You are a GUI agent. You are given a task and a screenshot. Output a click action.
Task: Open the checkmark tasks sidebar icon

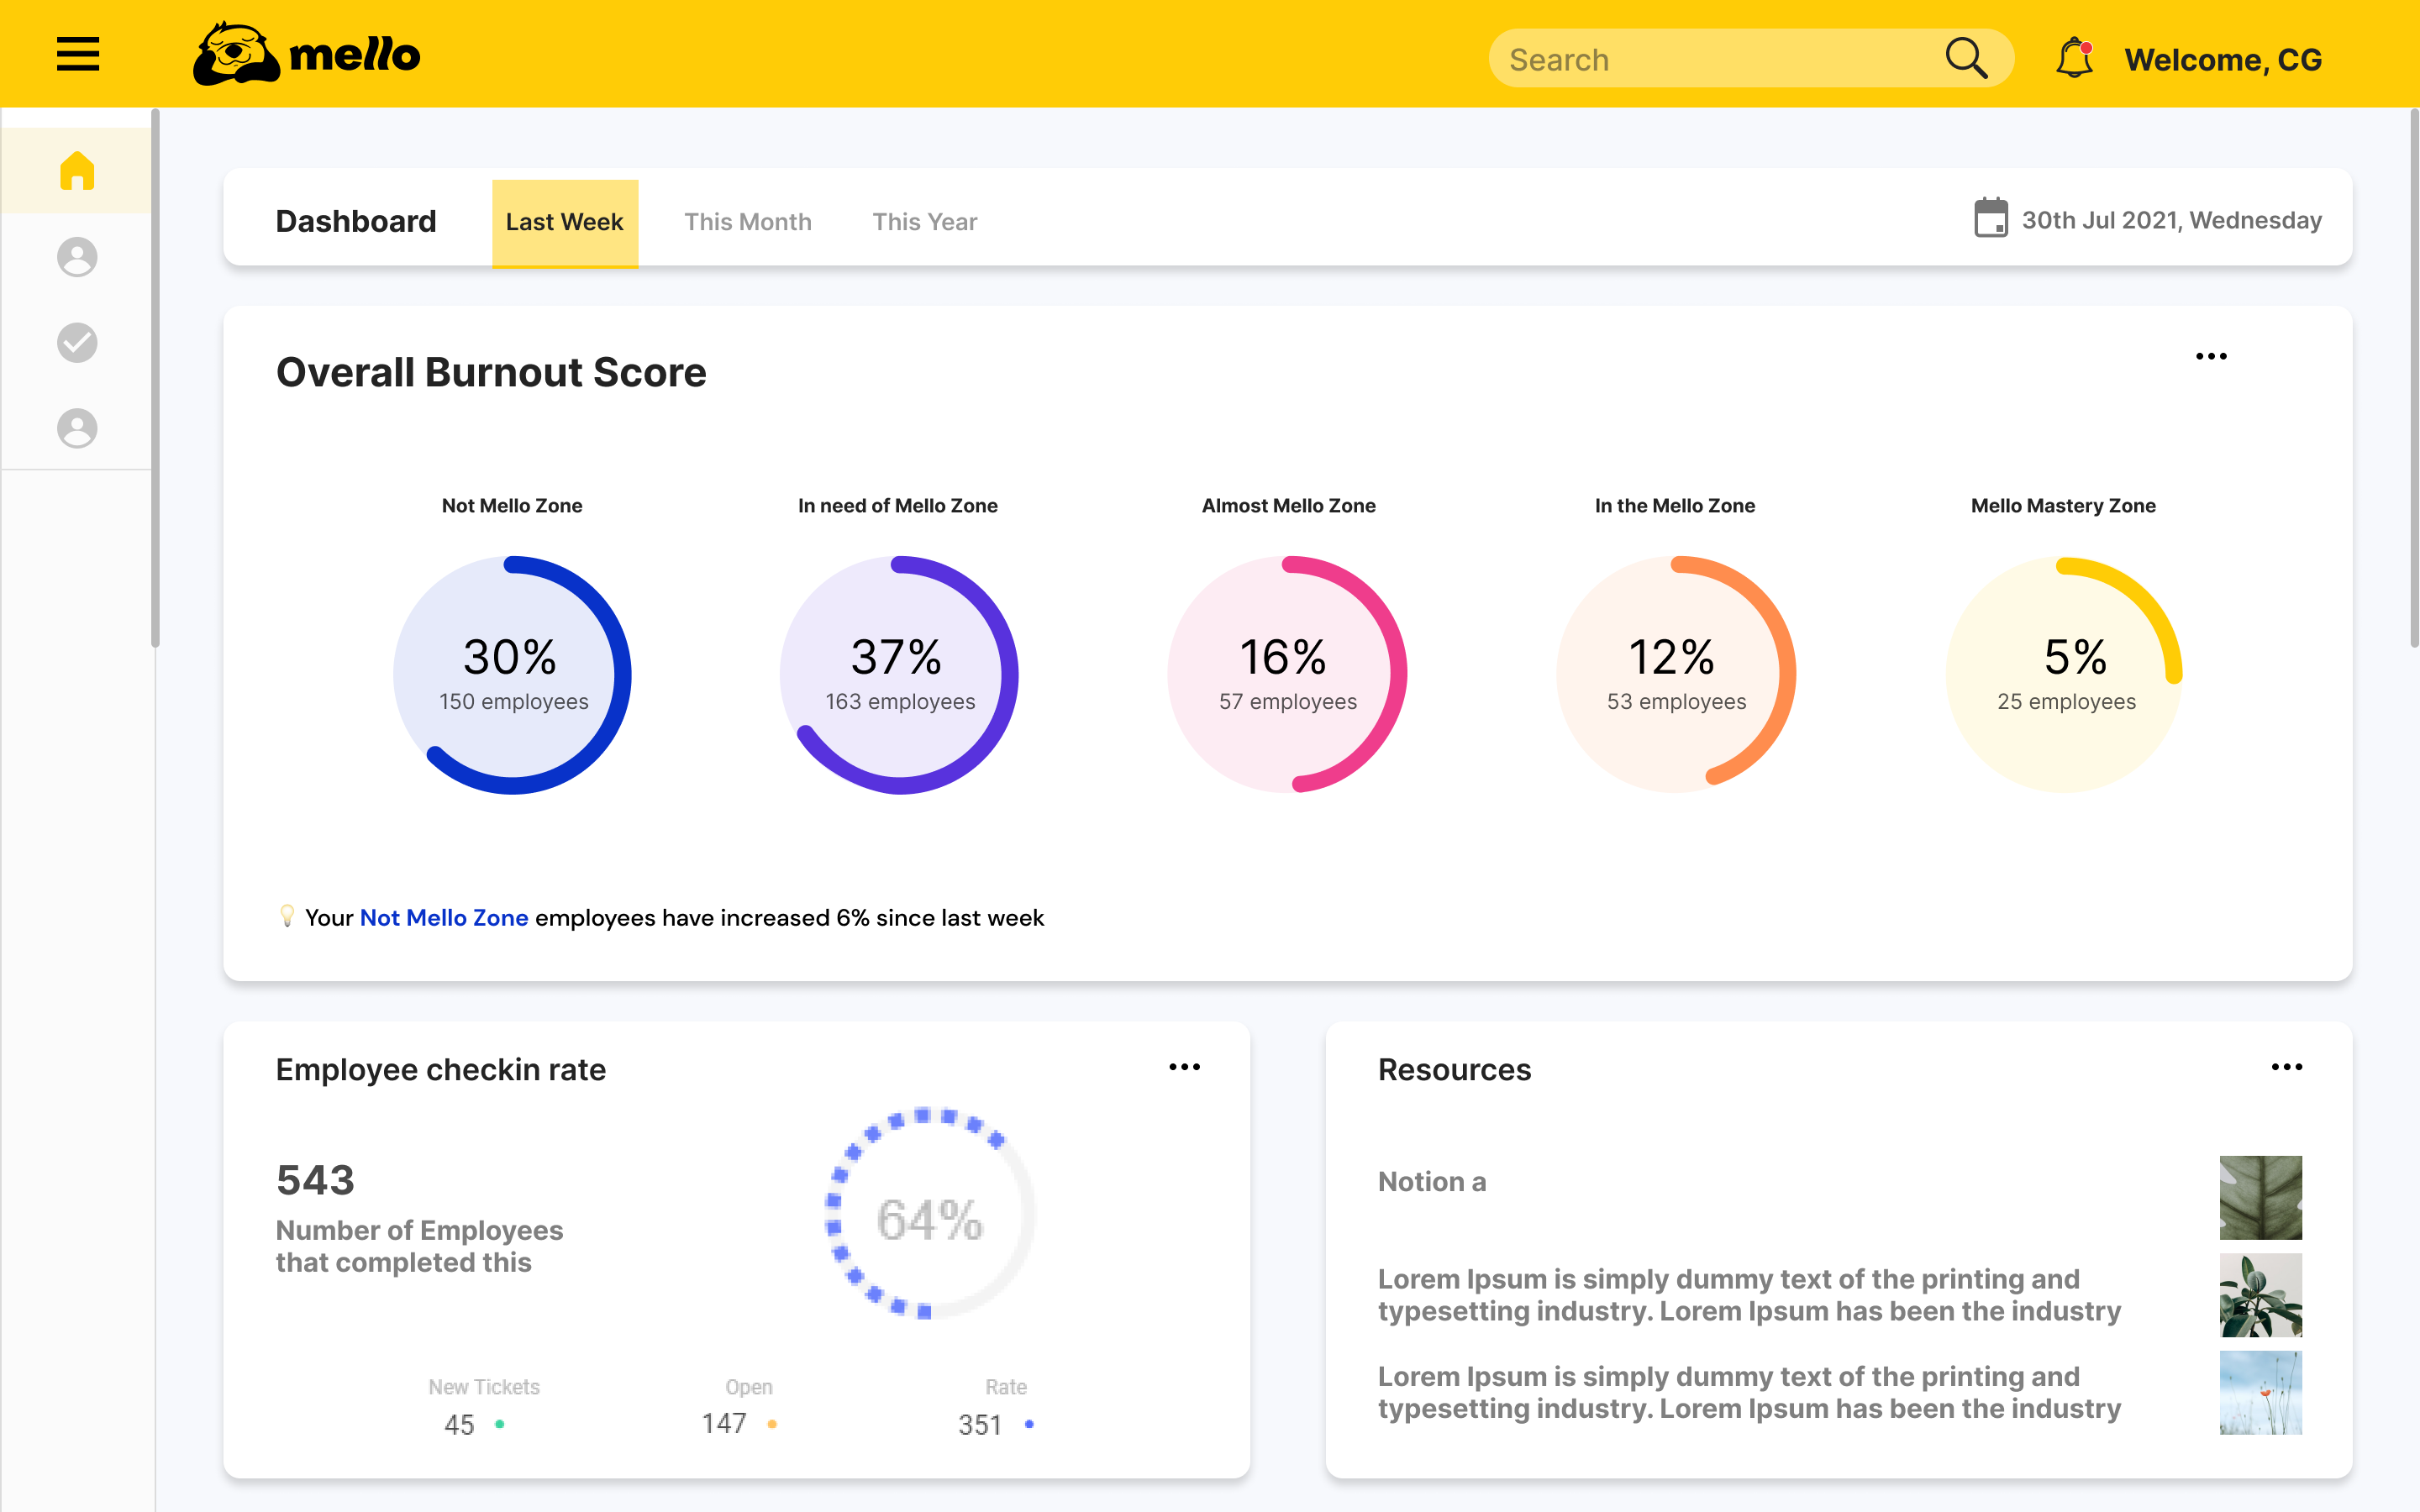tap(77, 343)
